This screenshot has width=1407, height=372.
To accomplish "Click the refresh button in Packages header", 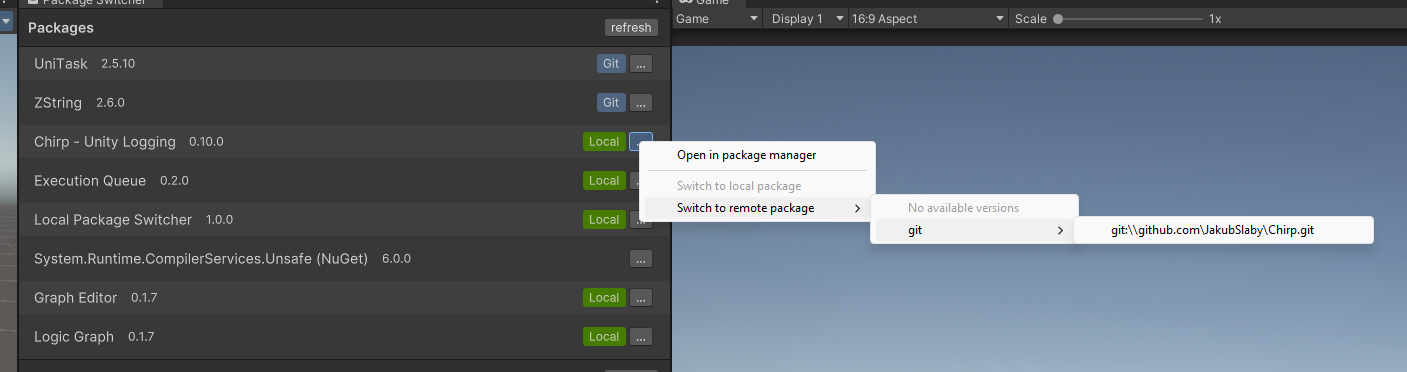I will pyautogui.click(x=631, y=28).
